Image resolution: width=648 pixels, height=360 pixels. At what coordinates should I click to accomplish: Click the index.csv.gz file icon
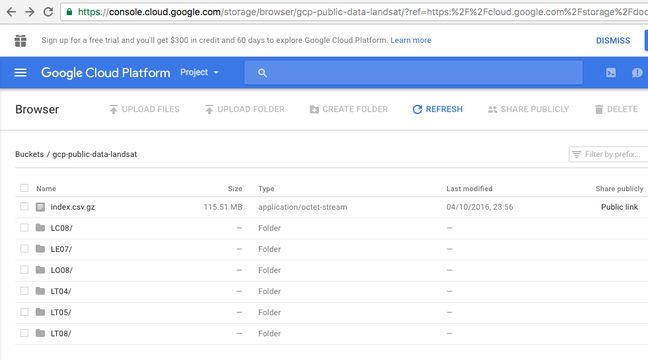pyautogui.click(x=40, y=207)
